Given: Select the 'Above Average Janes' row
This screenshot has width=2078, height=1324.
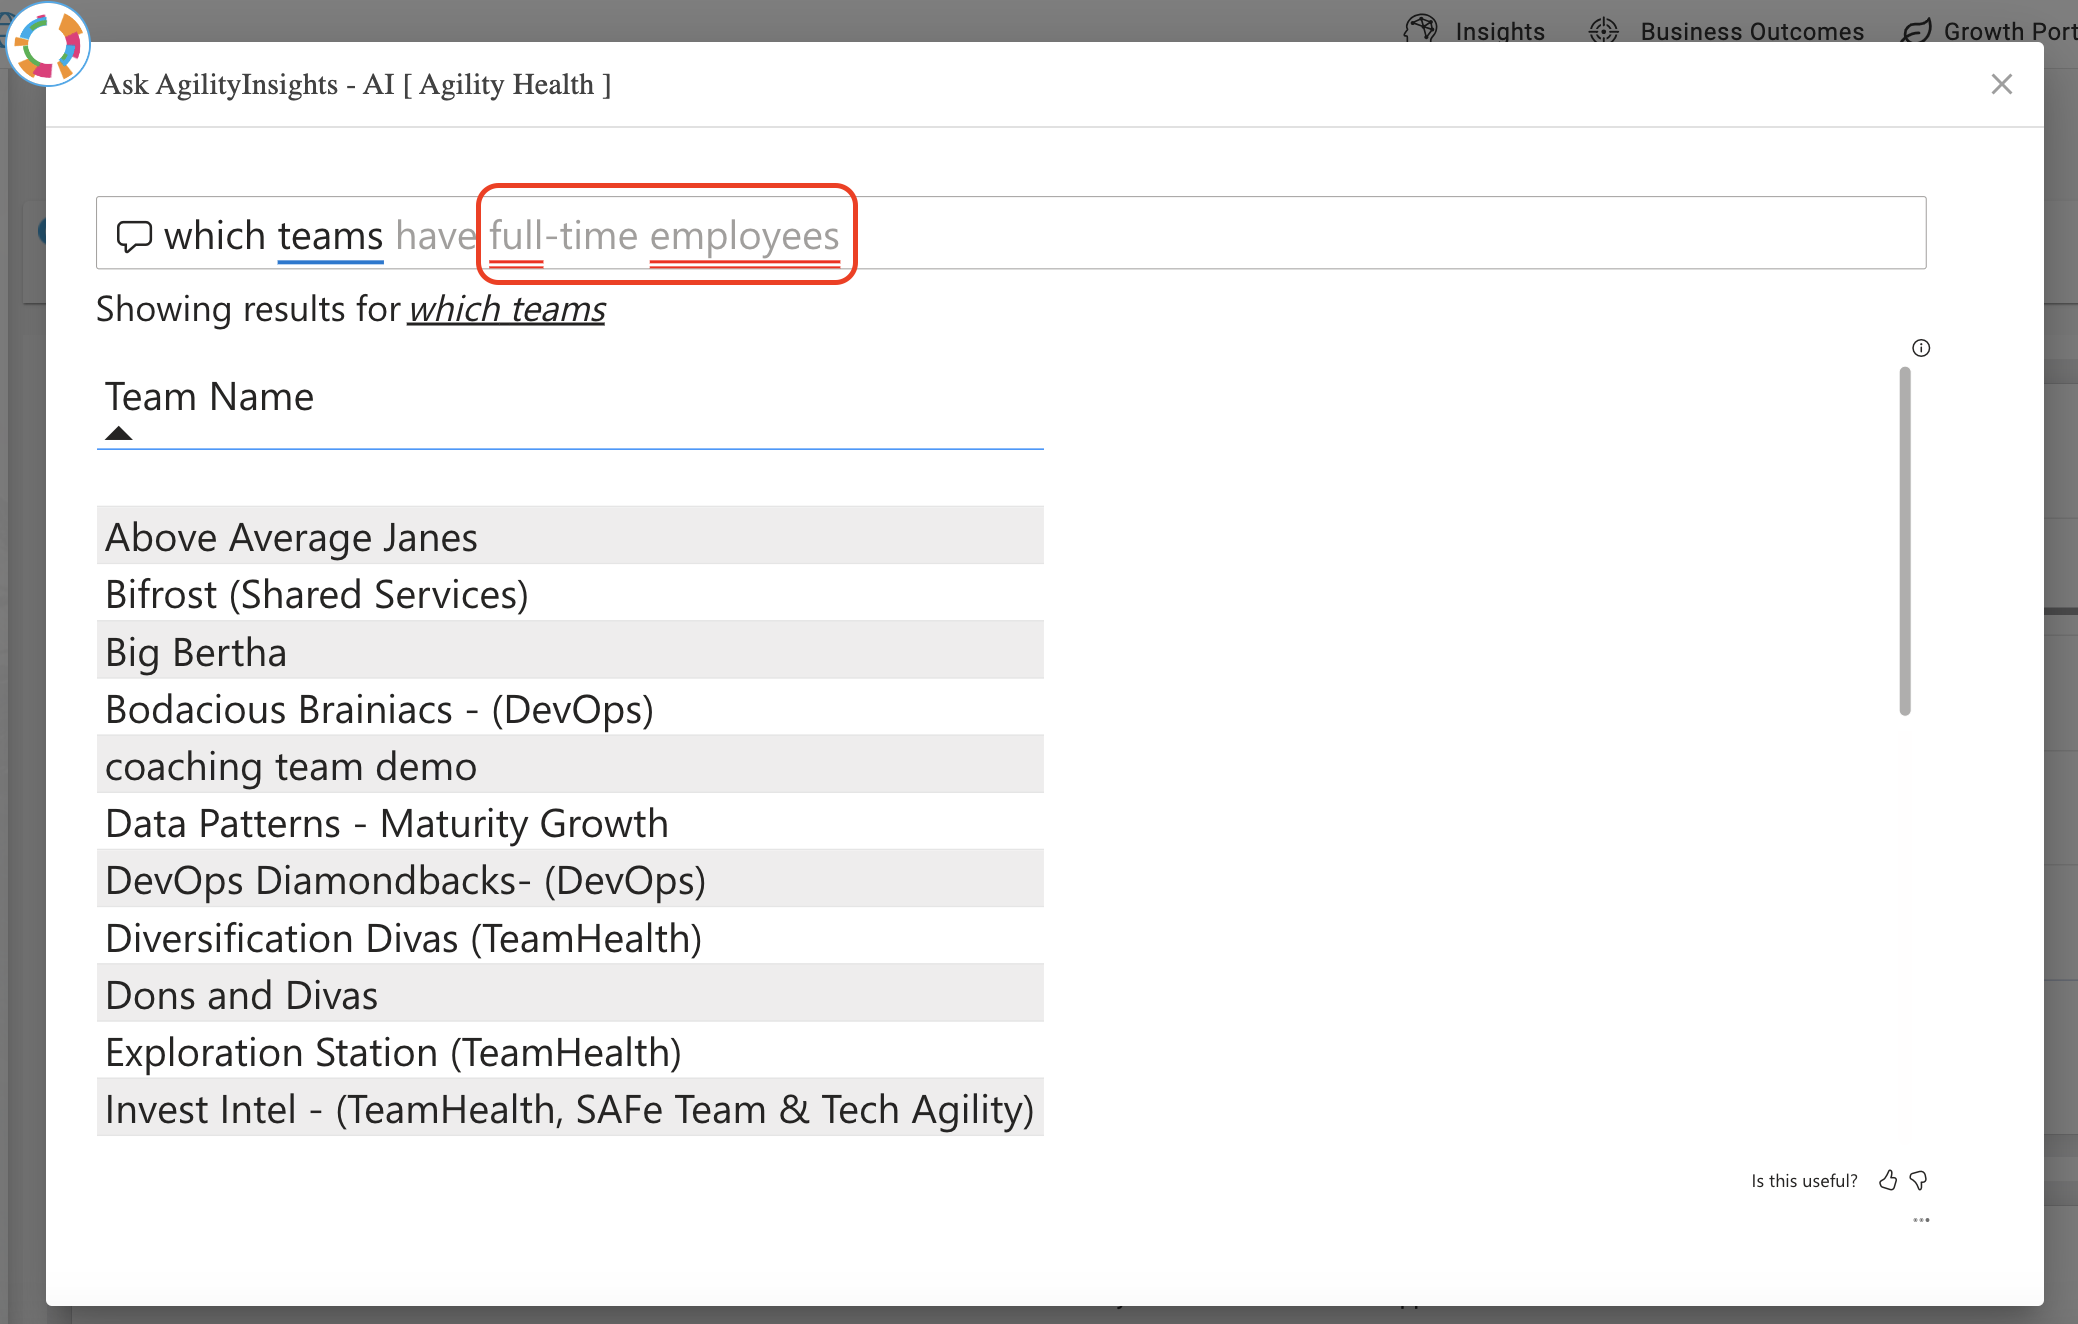Looking at the screenshot, I should pyautogui.click(x=570, y=536).
